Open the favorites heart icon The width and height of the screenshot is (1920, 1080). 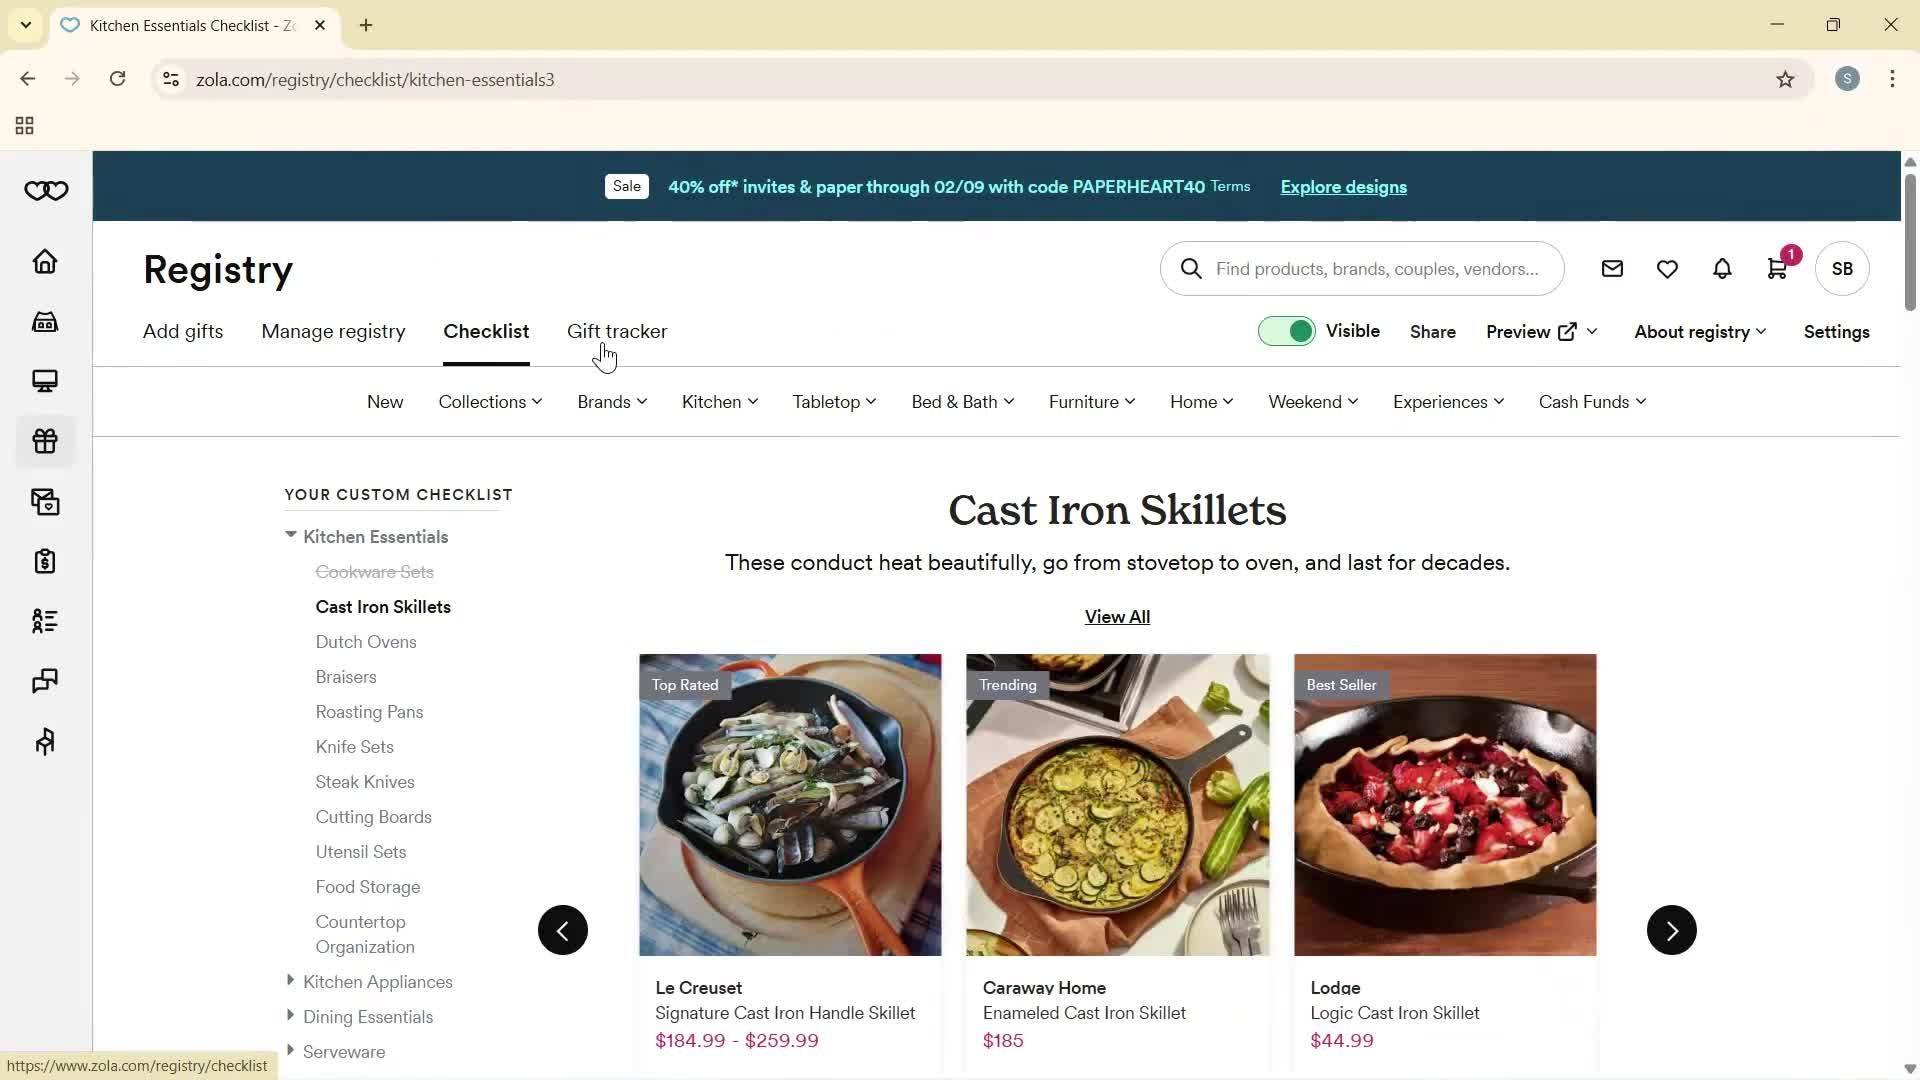(1667, 268)
